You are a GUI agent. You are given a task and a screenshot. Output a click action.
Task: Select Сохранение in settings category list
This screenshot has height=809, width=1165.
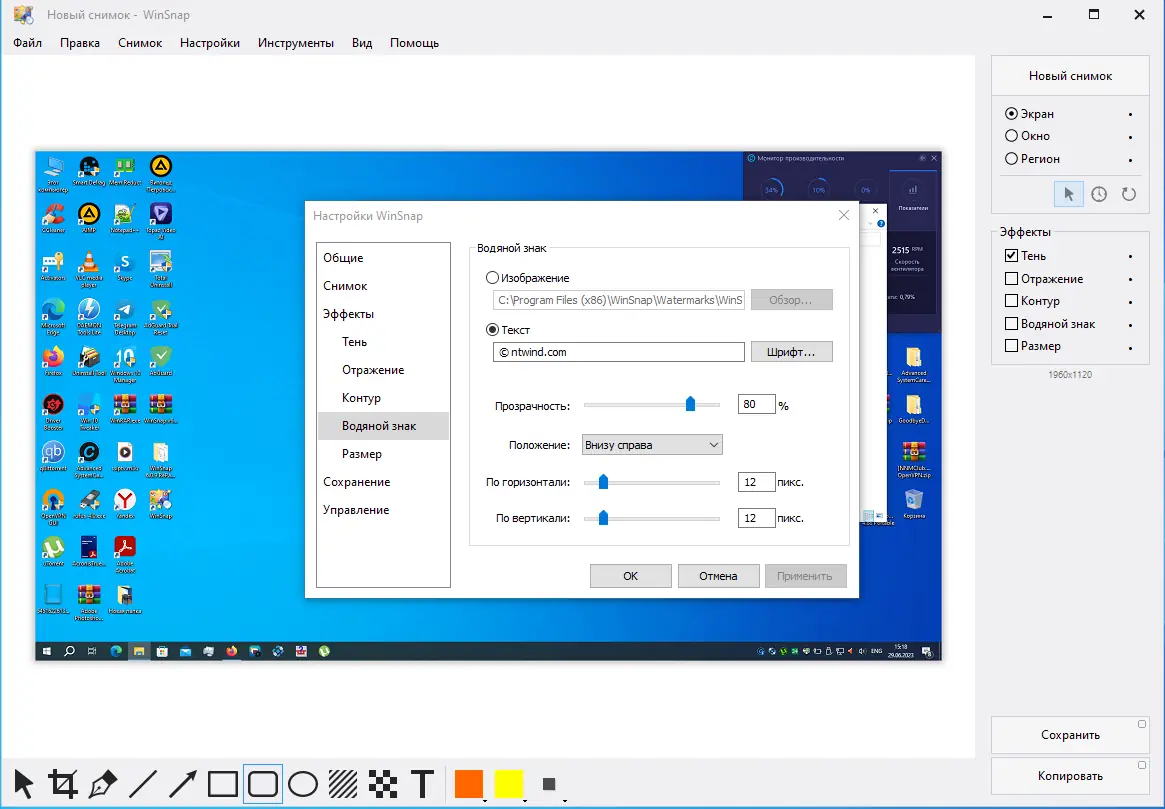pyautogui.click(x=357, y=482)
